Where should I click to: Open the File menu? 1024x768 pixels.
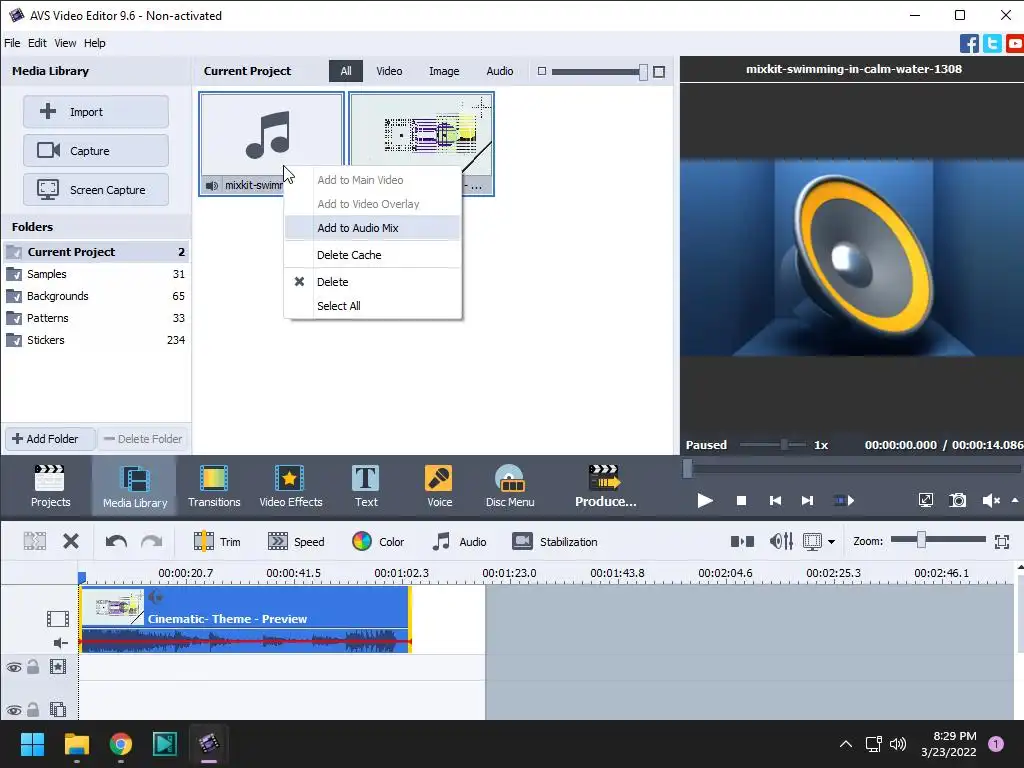click(12, 43)
